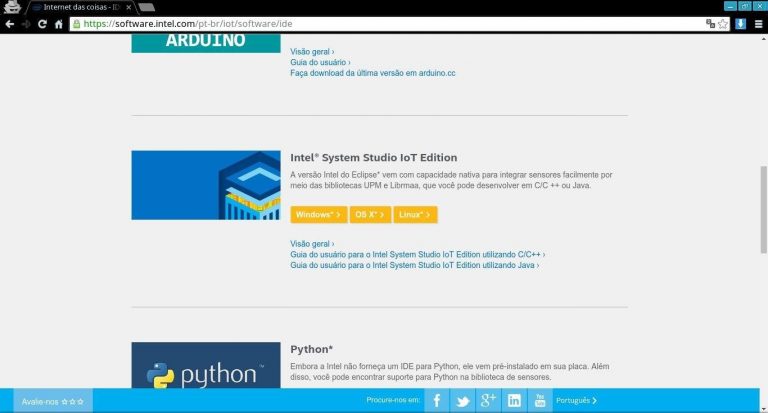This screenshot has height=413, width=768.
Task: Click the Linux* download button
Action: click(x=415, y=215)
